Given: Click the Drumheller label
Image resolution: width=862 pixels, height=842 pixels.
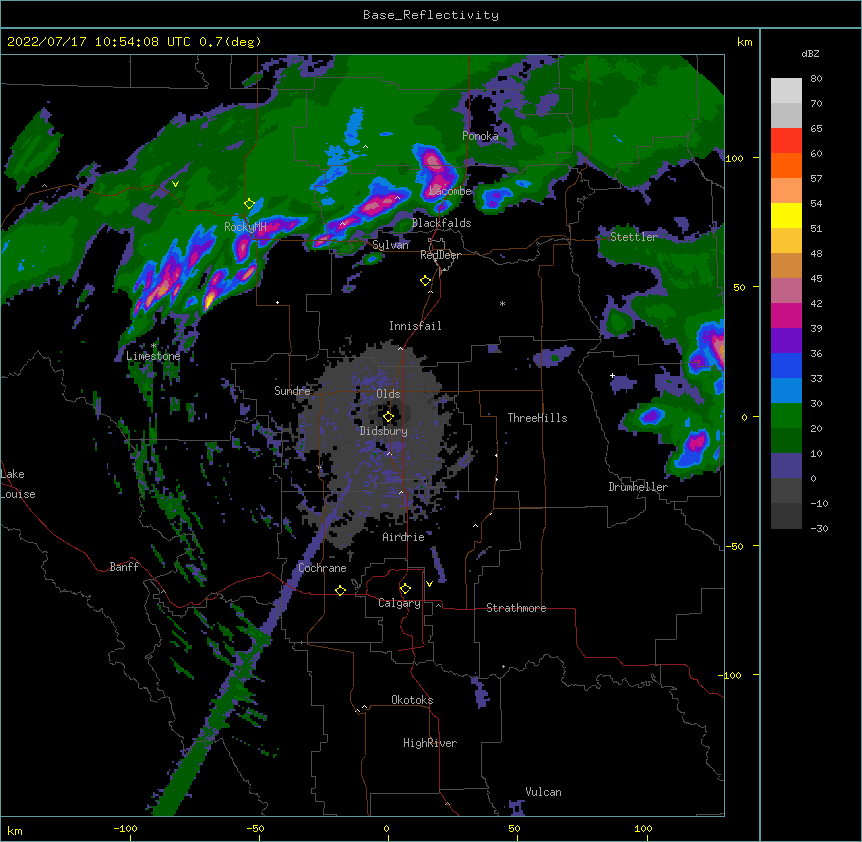Looking at the screenshot, I should click(x=638, y=487).
